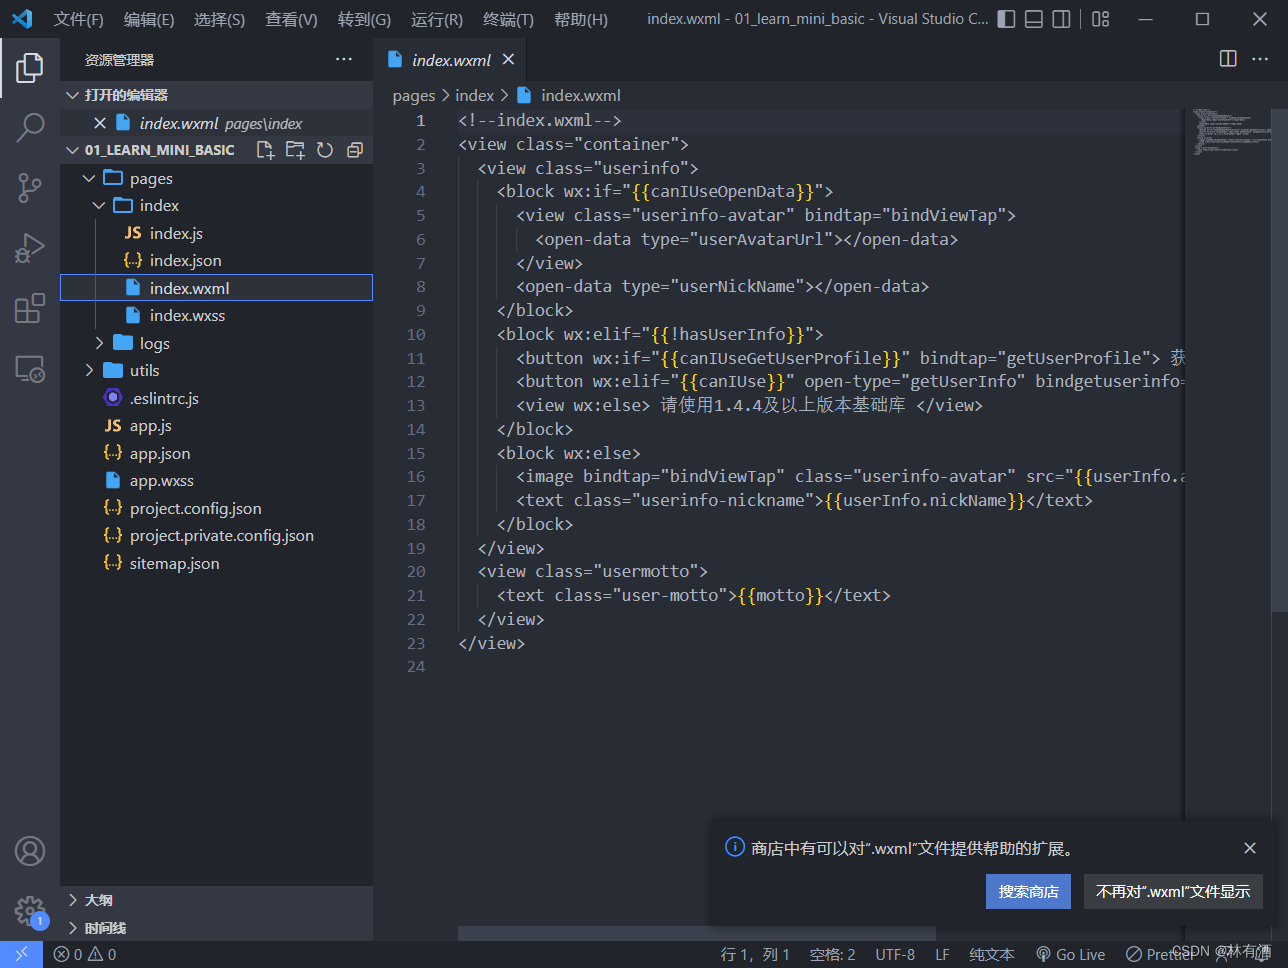Open editor more actions menu (…)
Image resolution: width=1288 pixels, height=968 pixels.
tap(1260, 59)
